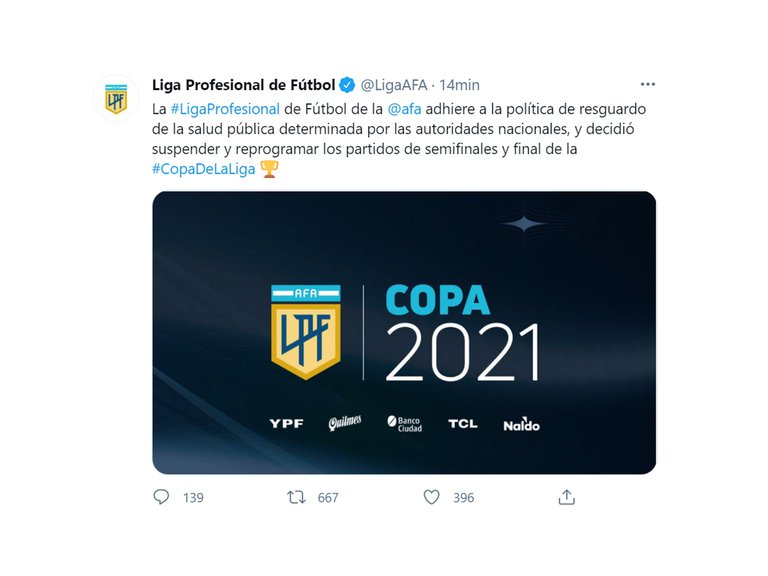
Task: Click the YPF sponsor logo
Action: (286, 424)
